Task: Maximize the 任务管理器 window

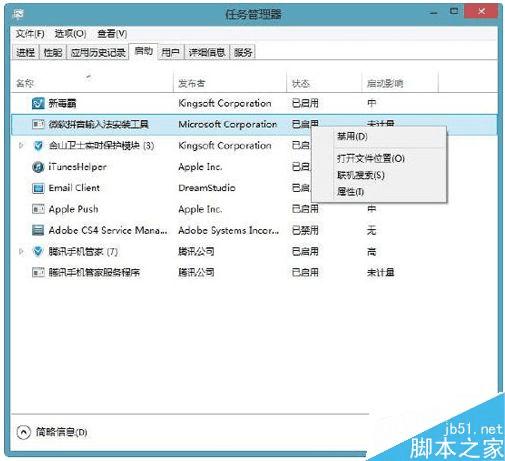Action: (x=454, y=12)
